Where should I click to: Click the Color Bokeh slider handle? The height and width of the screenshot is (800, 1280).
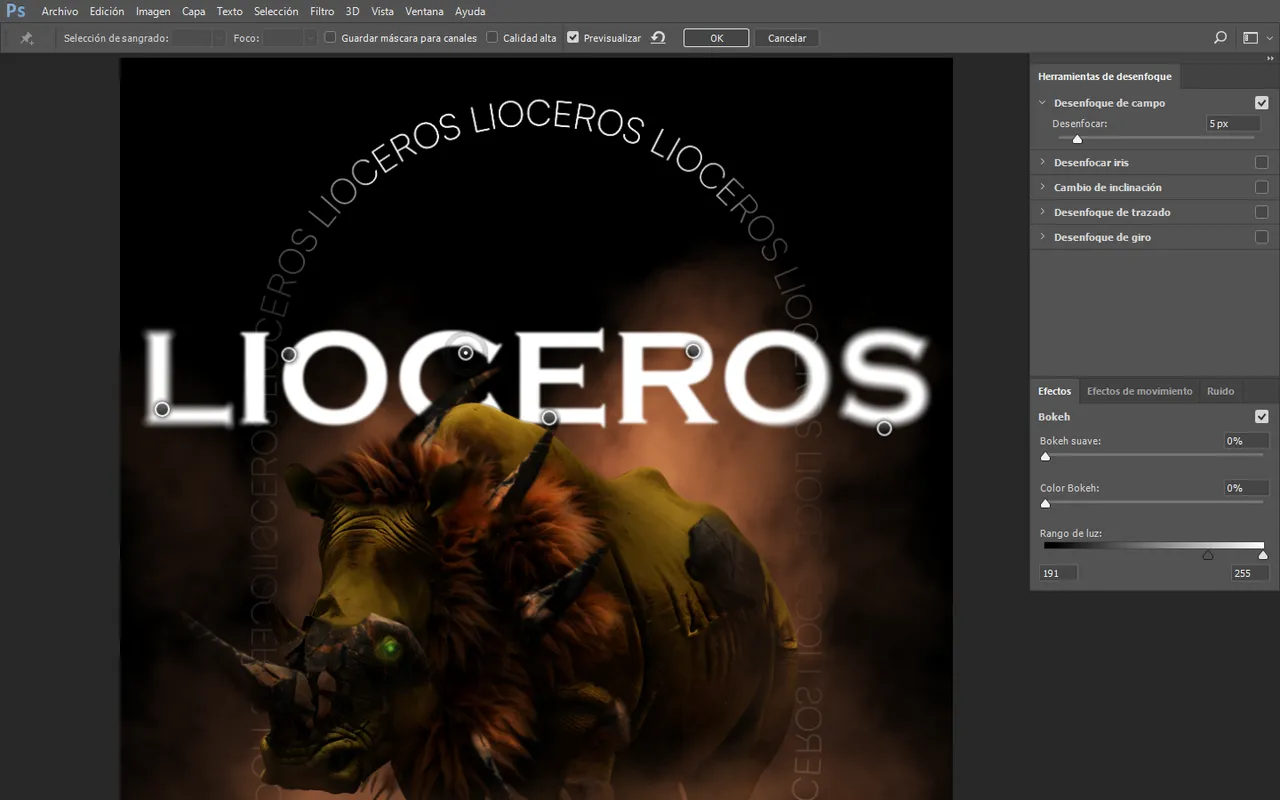[1046, 504]
